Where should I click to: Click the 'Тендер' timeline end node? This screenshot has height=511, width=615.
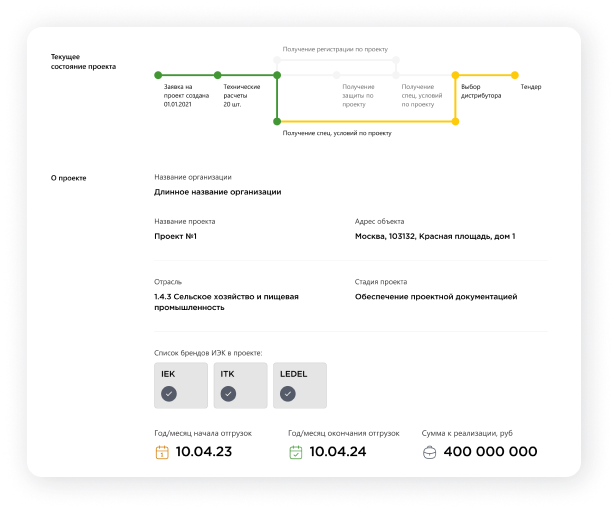[515, 75]
